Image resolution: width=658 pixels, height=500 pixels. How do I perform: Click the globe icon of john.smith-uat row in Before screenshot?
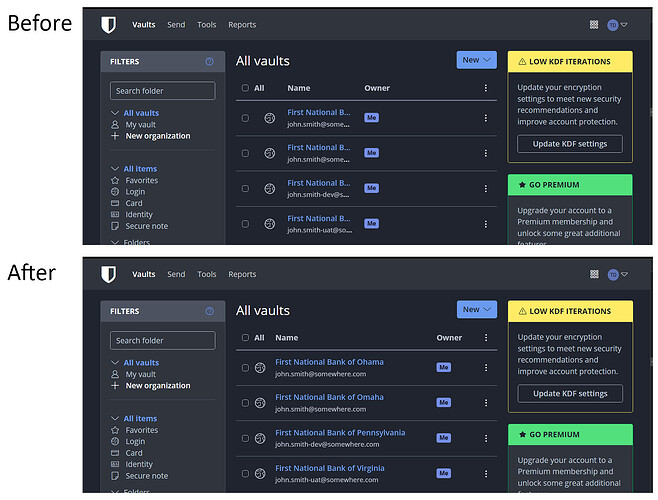(269, 224)
